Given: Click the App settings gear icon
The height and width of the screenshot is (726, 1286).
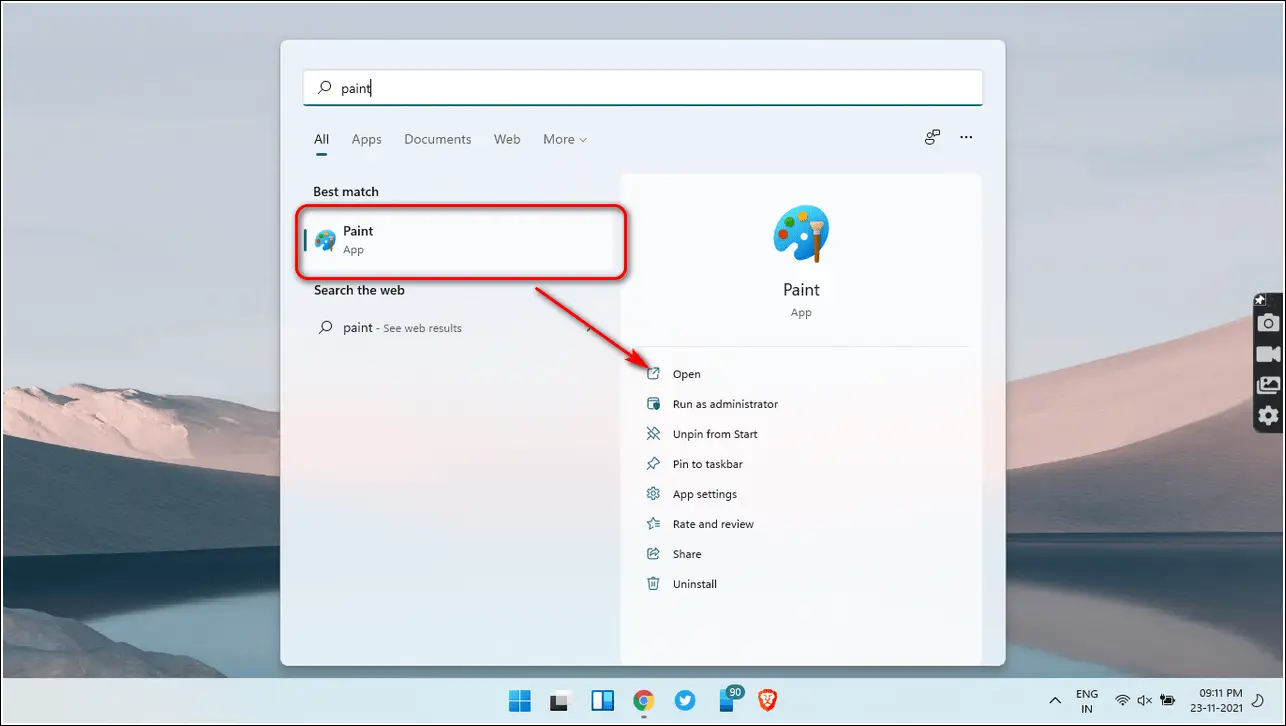Looking at the screenshot, I should [x=653, y=494].
